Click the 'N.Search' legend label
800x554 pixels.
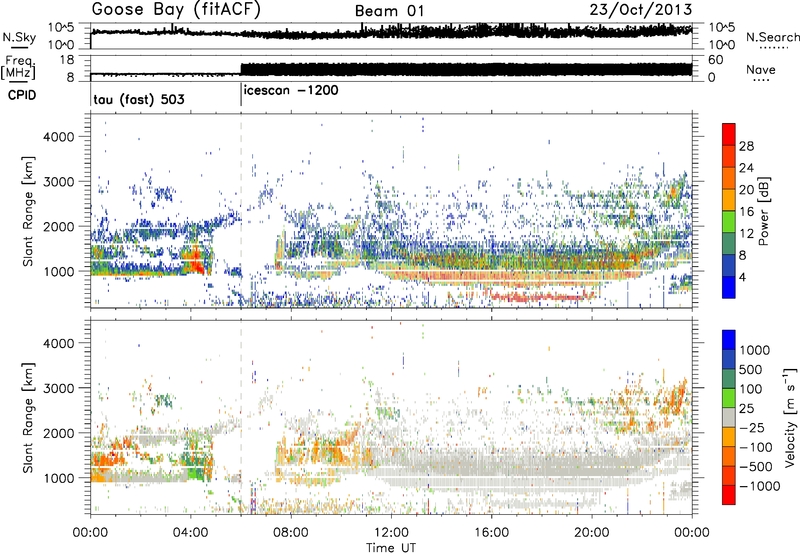(772, 37)
